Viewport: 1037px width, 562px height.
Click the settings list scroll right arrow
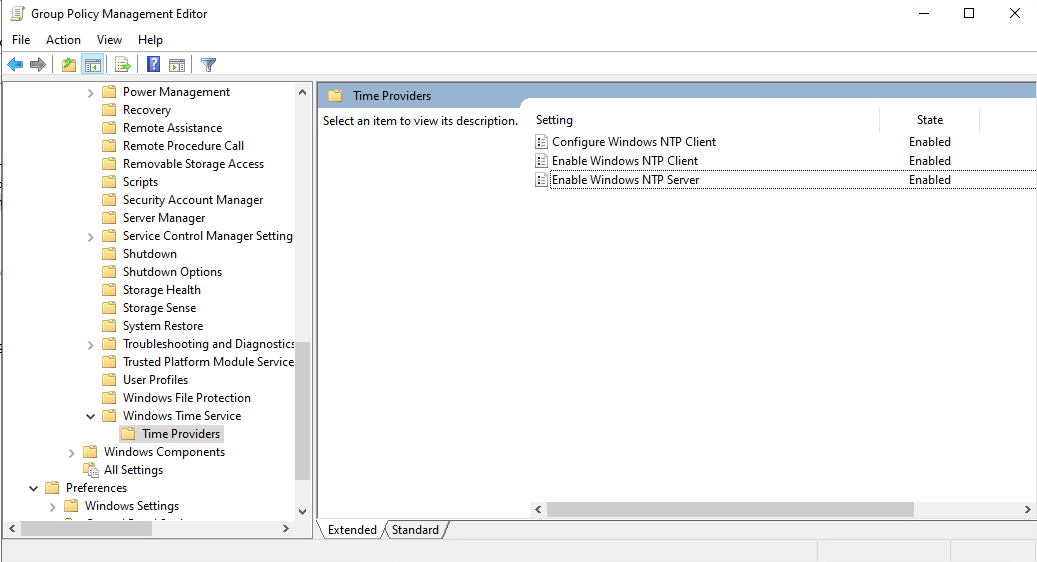pos(1027,509)
